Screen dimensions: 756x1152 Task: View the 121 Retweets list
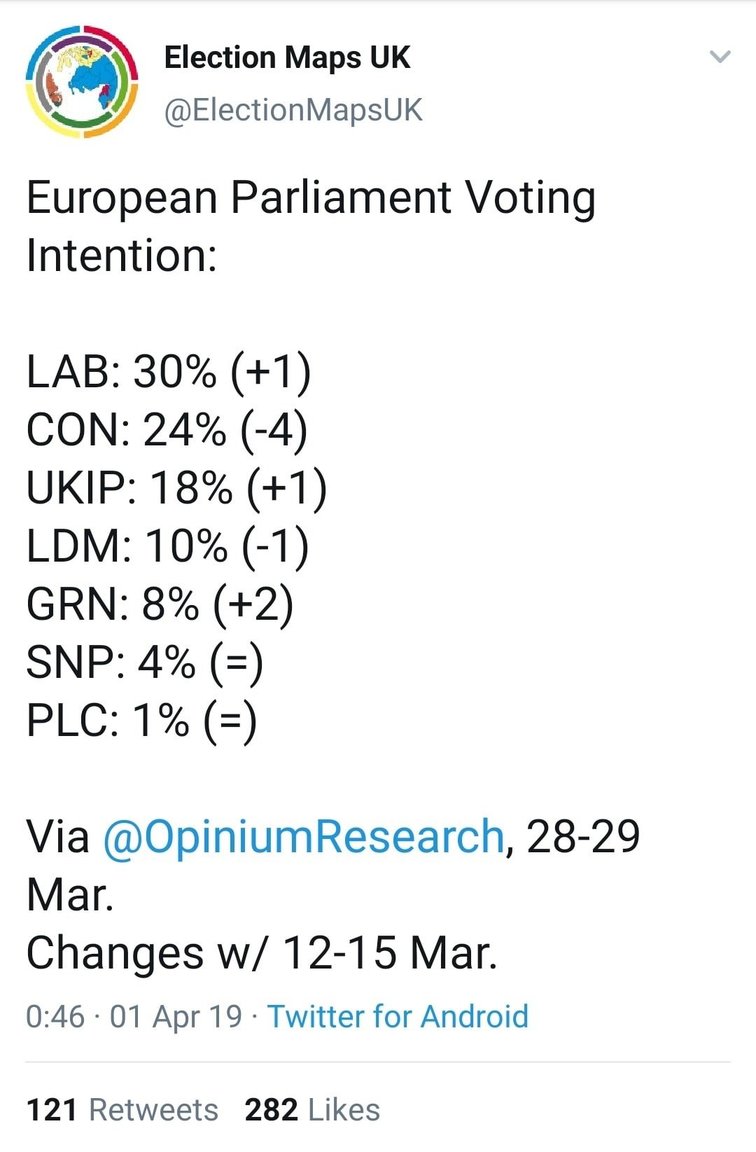point(122,1110)
